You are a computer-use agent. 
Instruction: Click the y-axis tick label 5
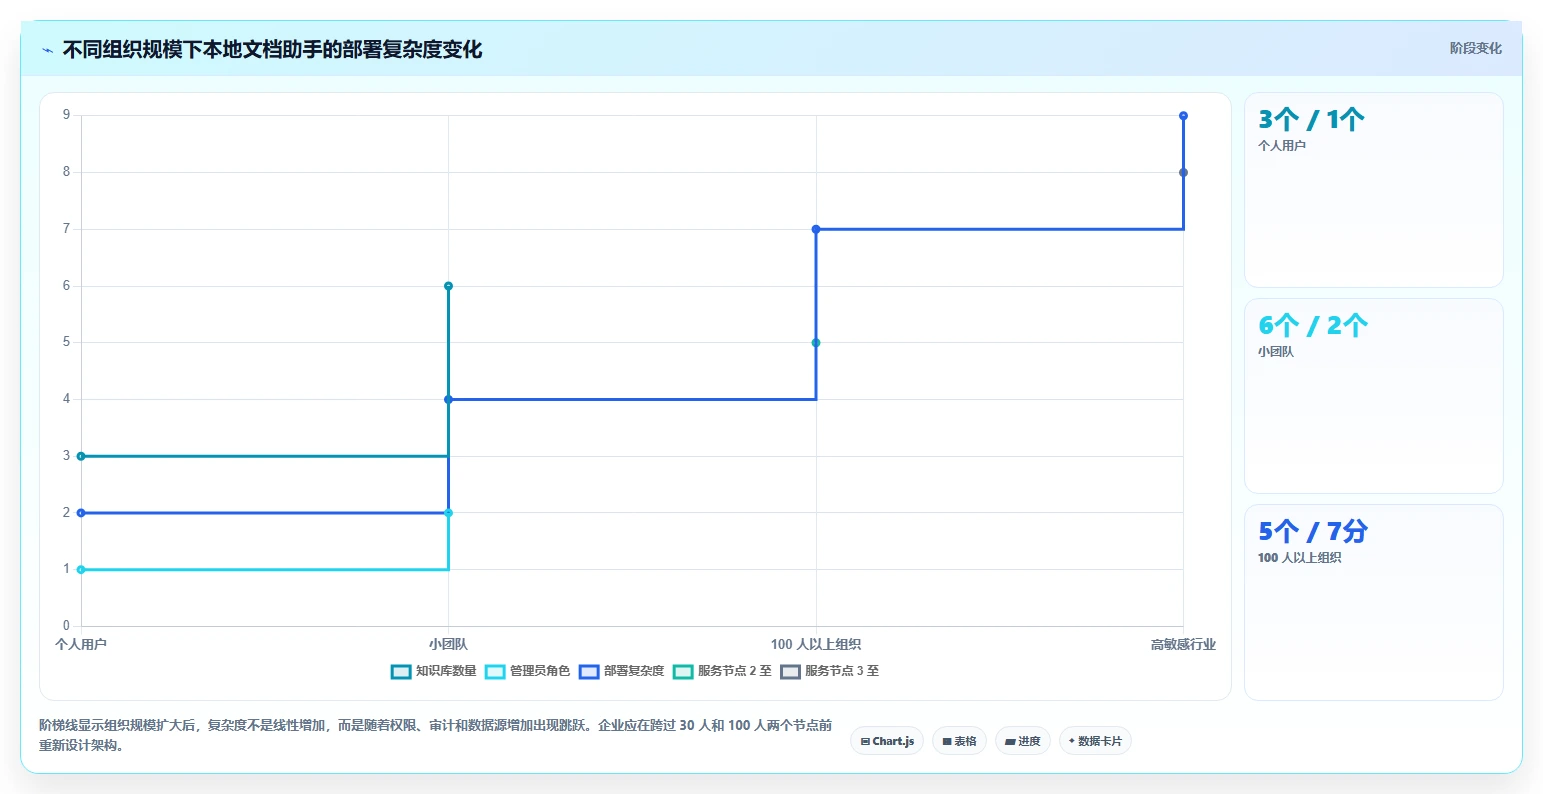point(67,342)
